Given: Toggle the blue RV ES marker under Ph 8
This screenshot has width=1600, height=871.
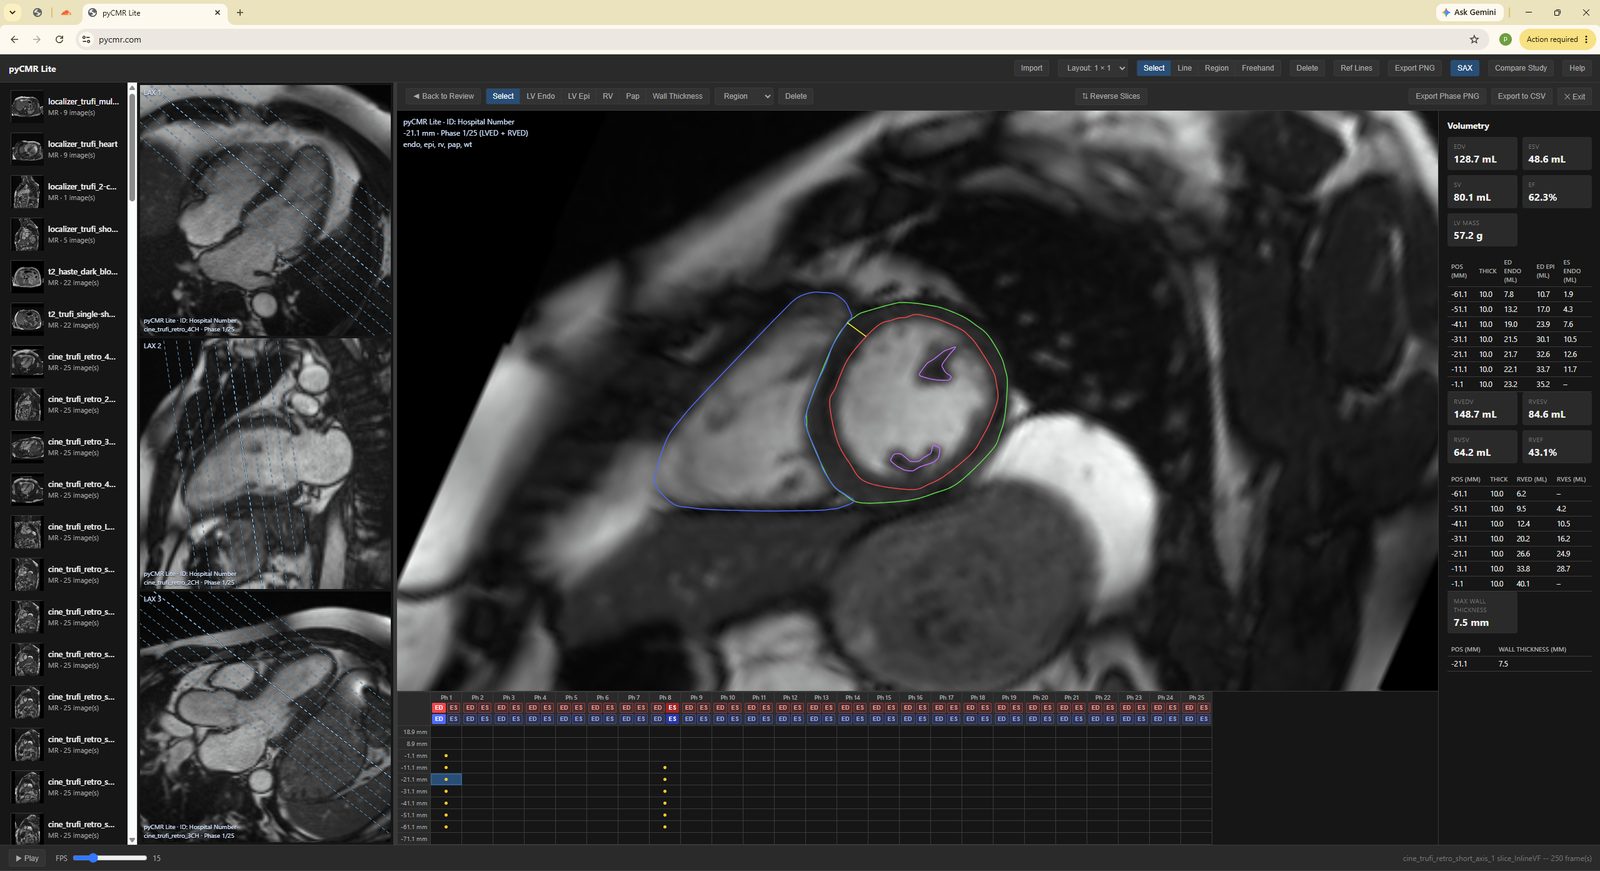Looking at the screenshot, I should point(672,719).
